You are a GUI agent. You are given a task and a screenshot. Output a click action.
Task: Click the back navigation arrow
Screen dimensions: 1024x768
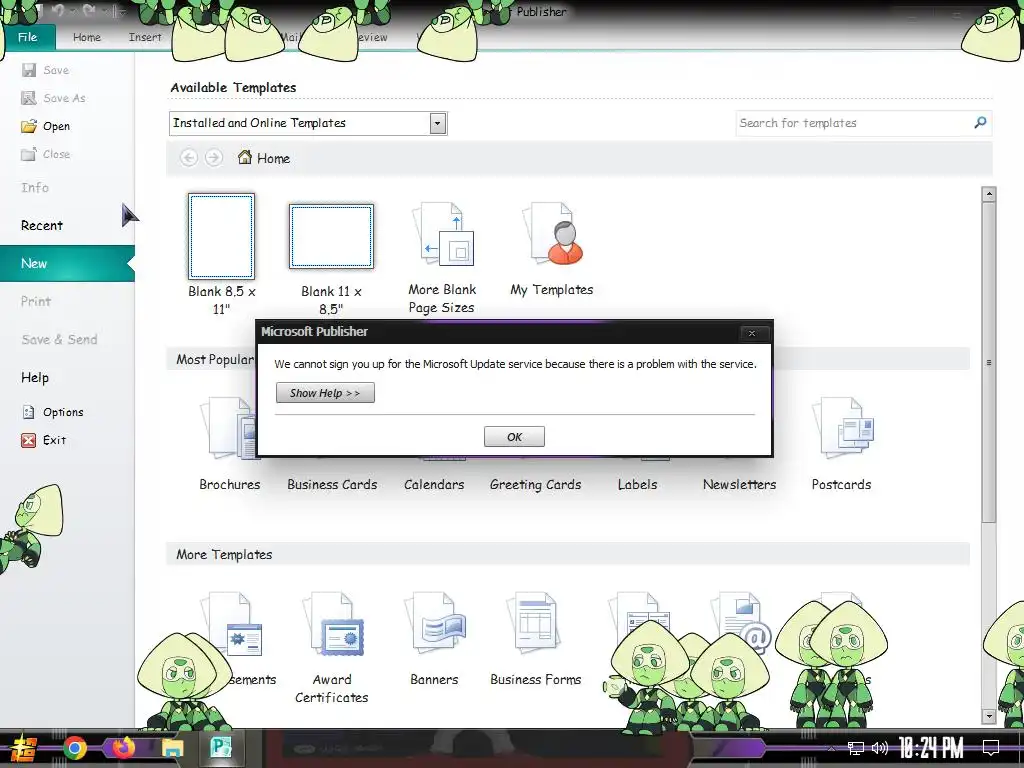tap(189, 158)
